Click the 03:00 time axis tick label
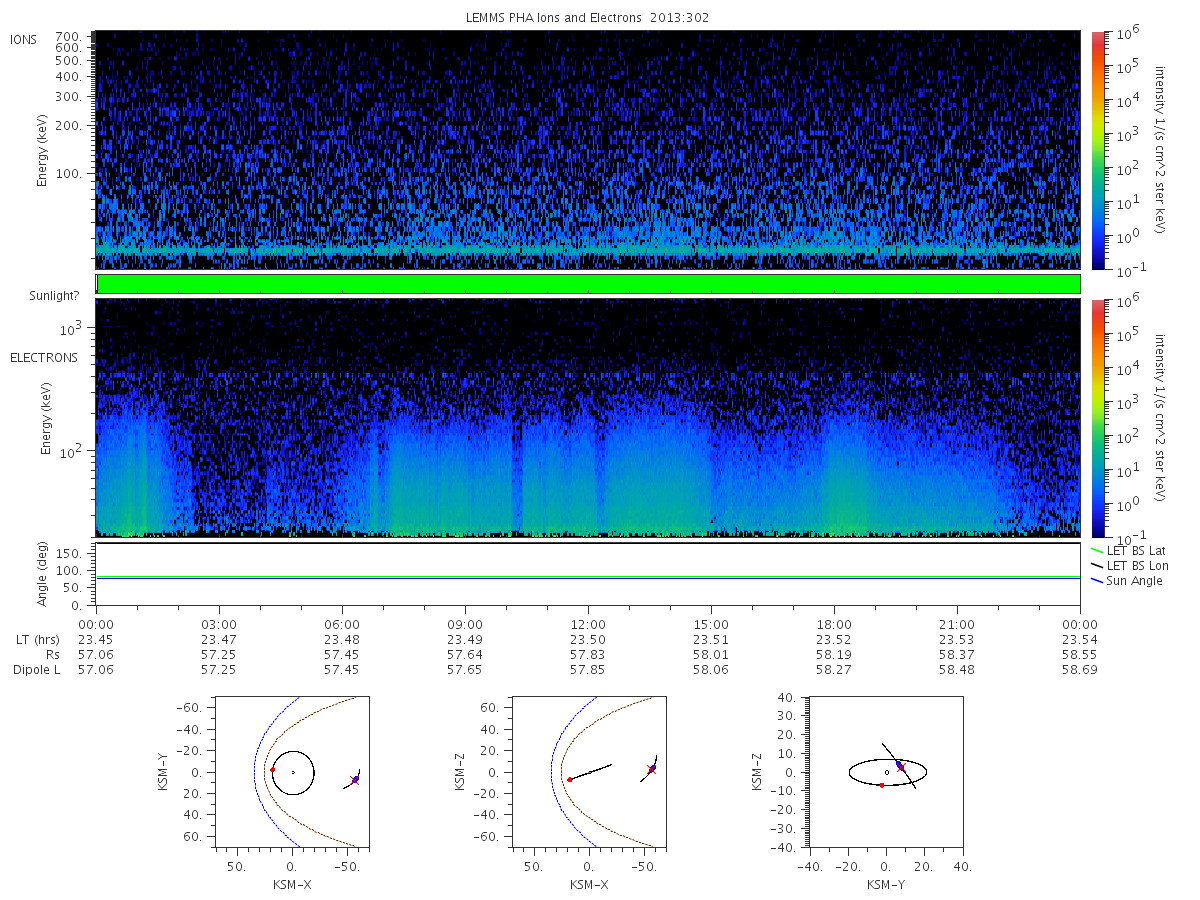 [x=219, y=623]
